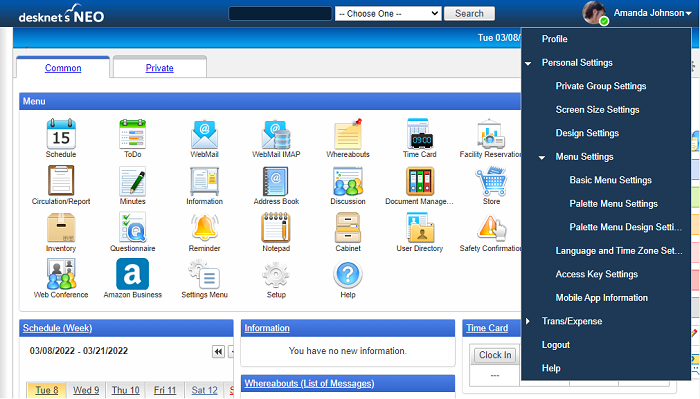Select Help in the user menu
The height and width of the screenshot is (399, 700).
point(551,368)
